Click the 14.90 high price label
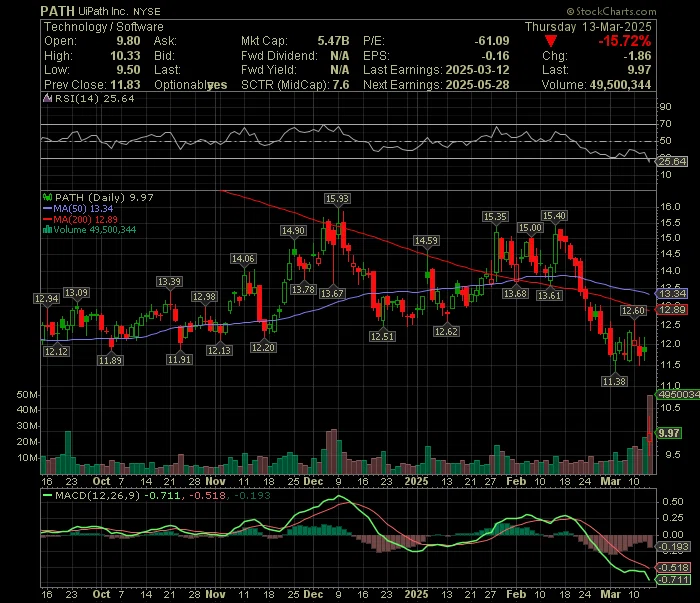 tap(293, 230)
